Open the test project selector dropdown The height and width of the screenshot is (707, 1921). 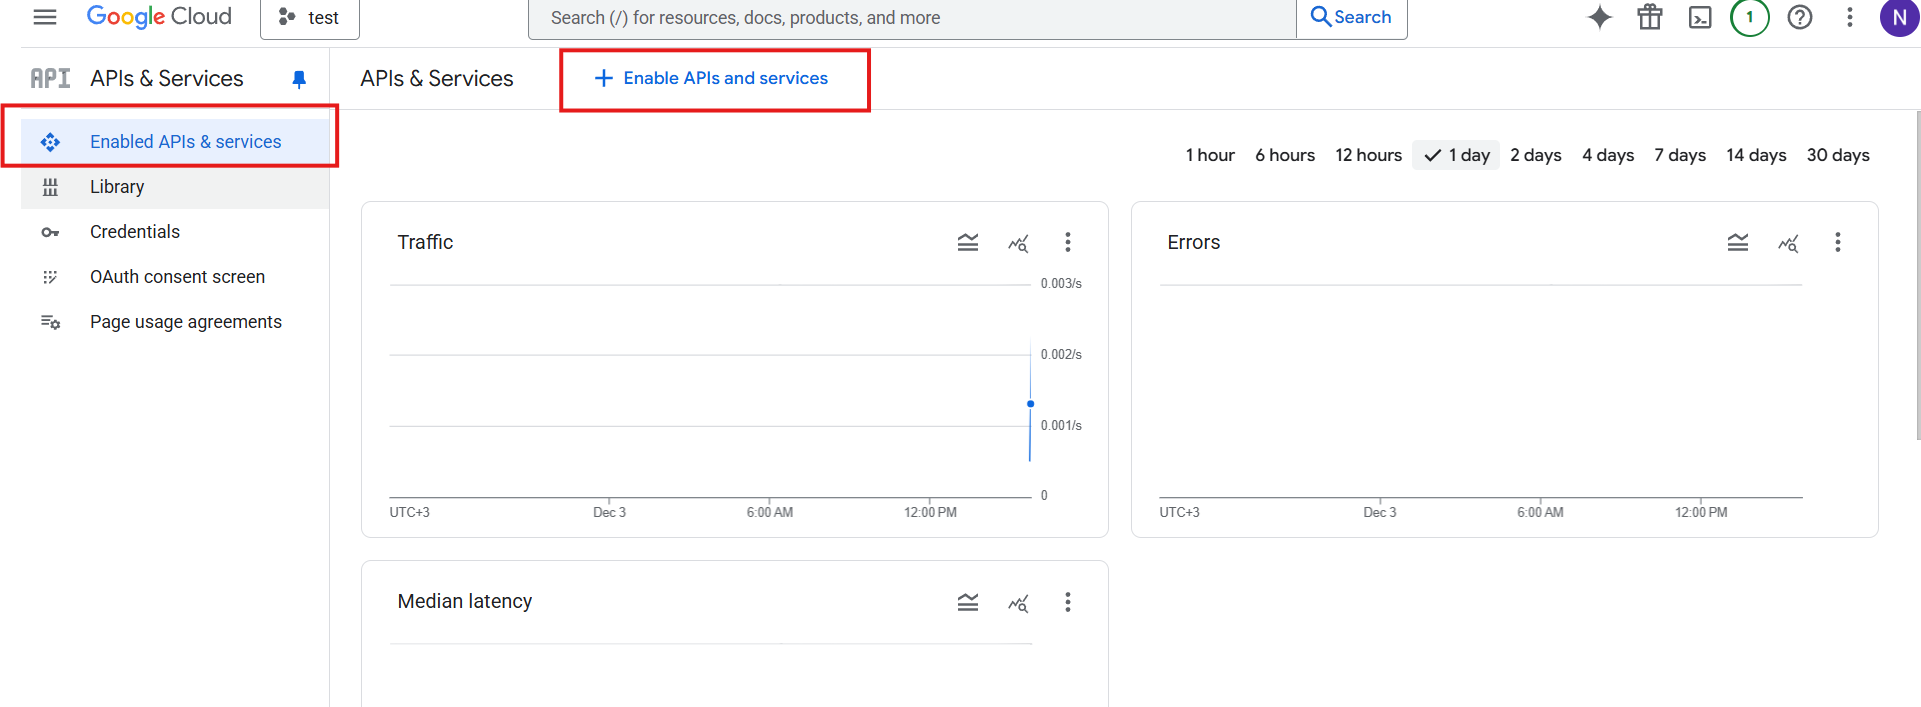[309, 18]
